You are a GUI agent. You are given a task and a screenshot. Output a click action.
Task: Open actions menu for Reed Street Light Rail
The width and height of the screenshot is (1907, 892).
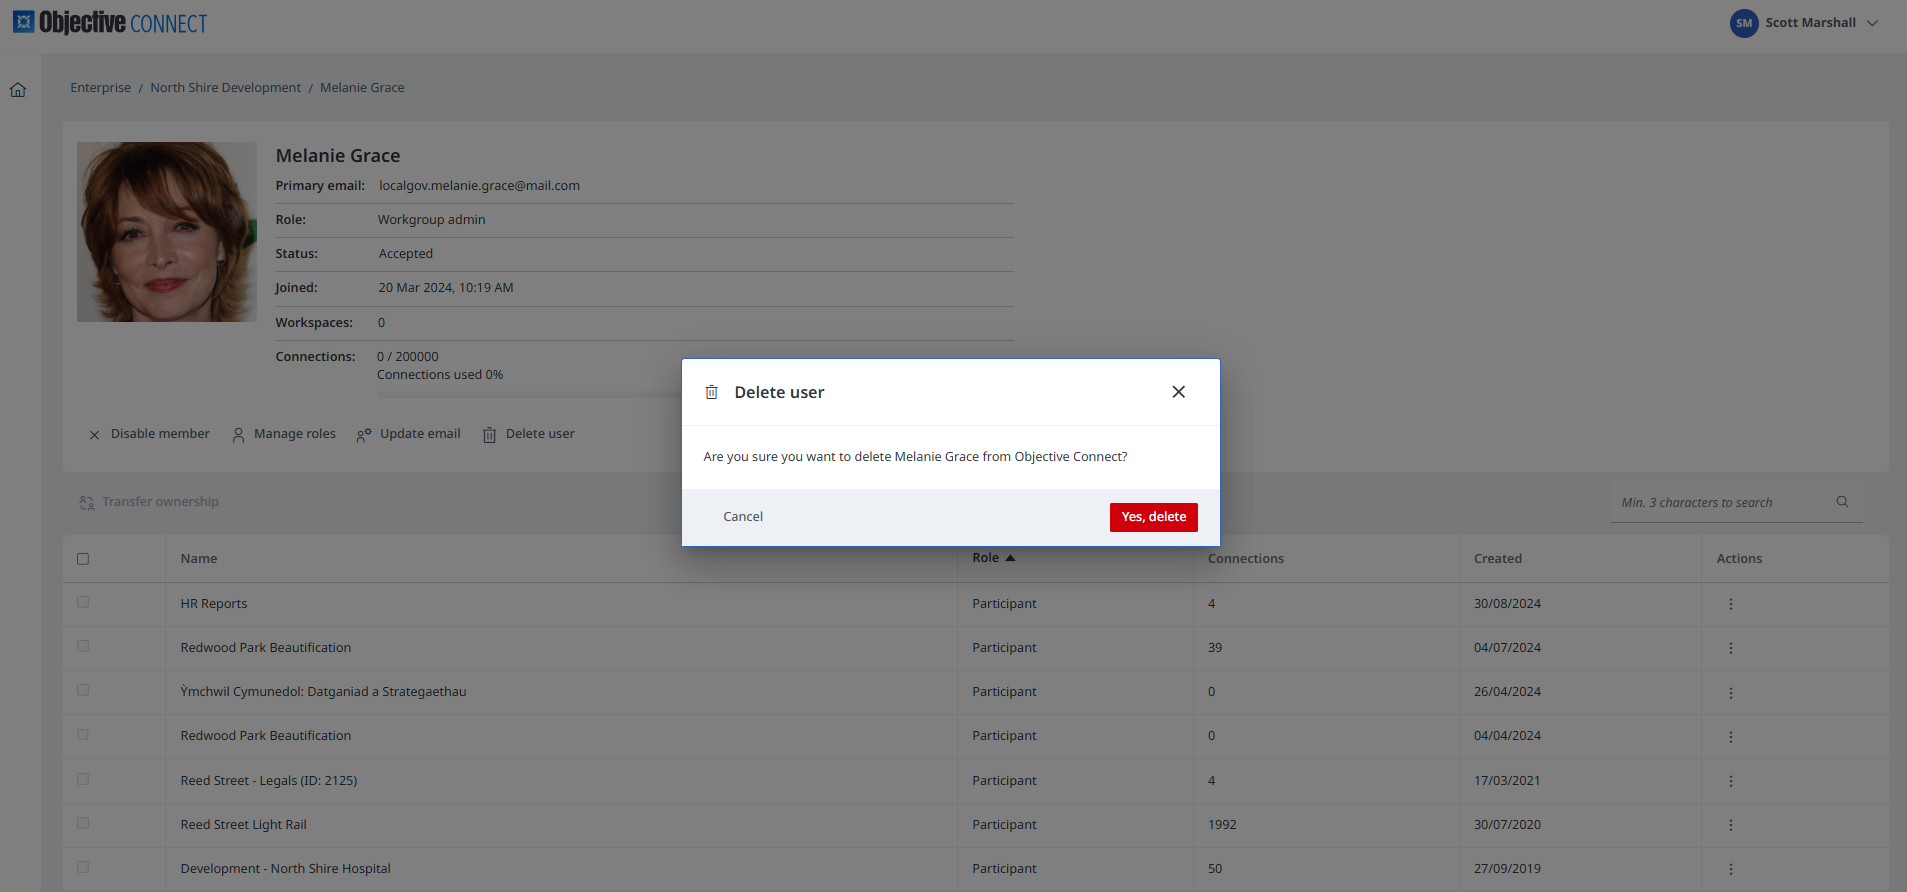pos(1730,825)
